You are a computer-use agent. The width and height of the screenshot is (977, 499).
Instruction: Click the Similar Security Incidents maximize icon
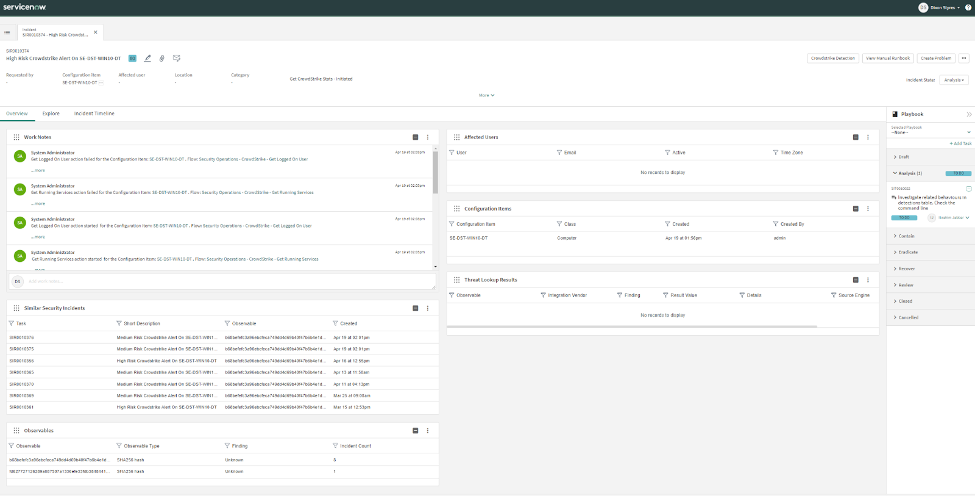point(416,308)
